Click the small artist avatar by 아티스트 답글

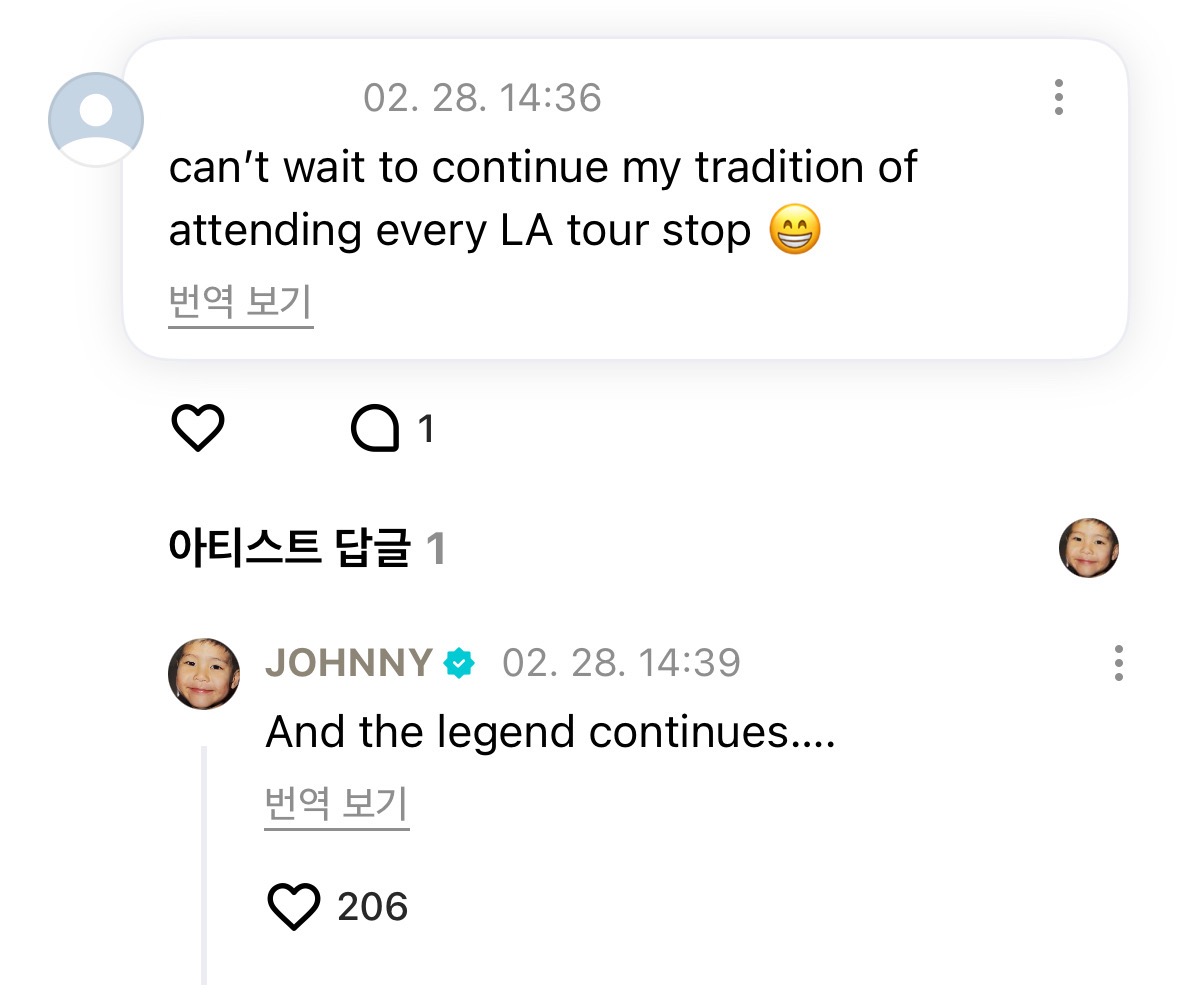(1088, 548)
